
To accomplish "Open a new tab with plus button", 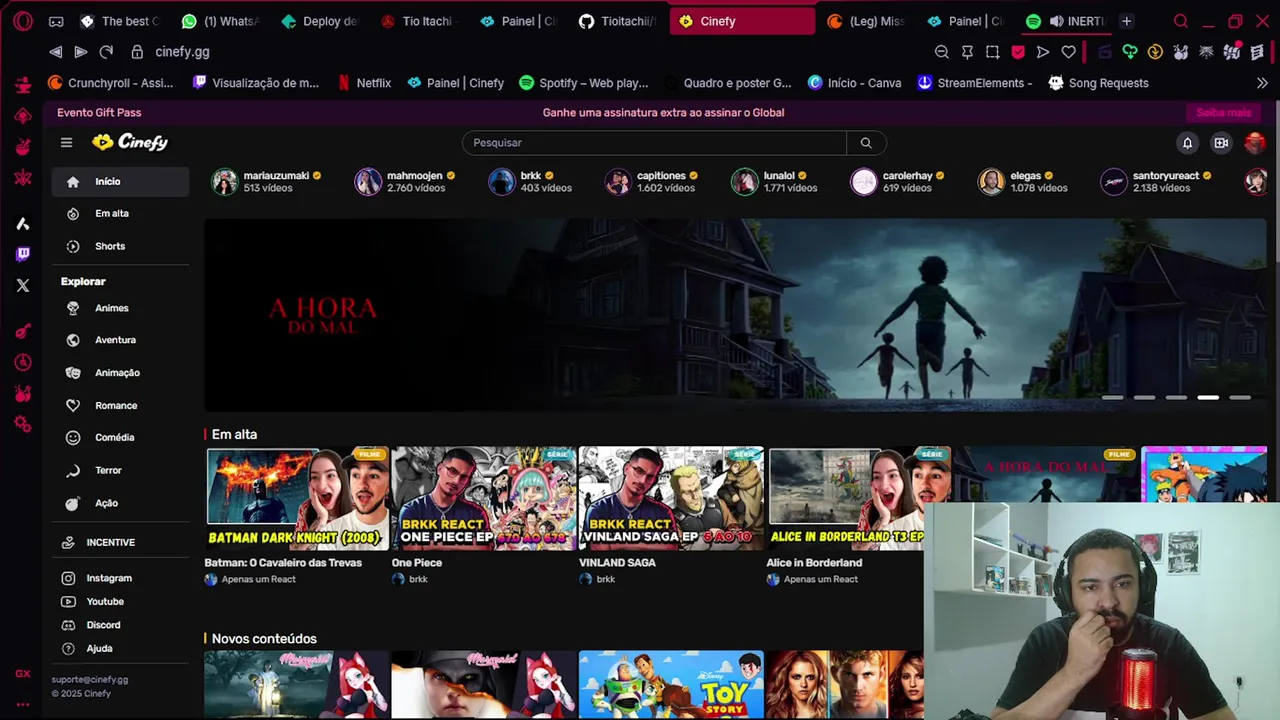I will point(1126,21).
